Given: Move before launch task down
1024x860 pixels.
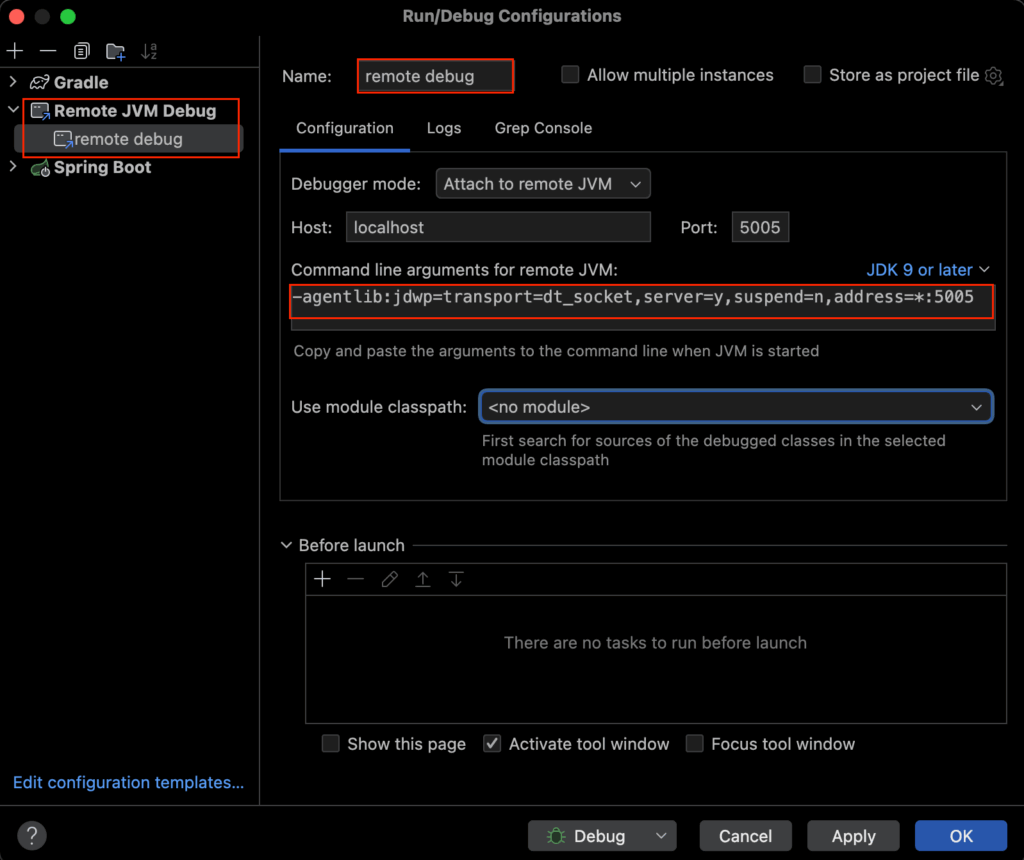Looking at the screenshot, I should pyautogui.click(x=456, y=579).
